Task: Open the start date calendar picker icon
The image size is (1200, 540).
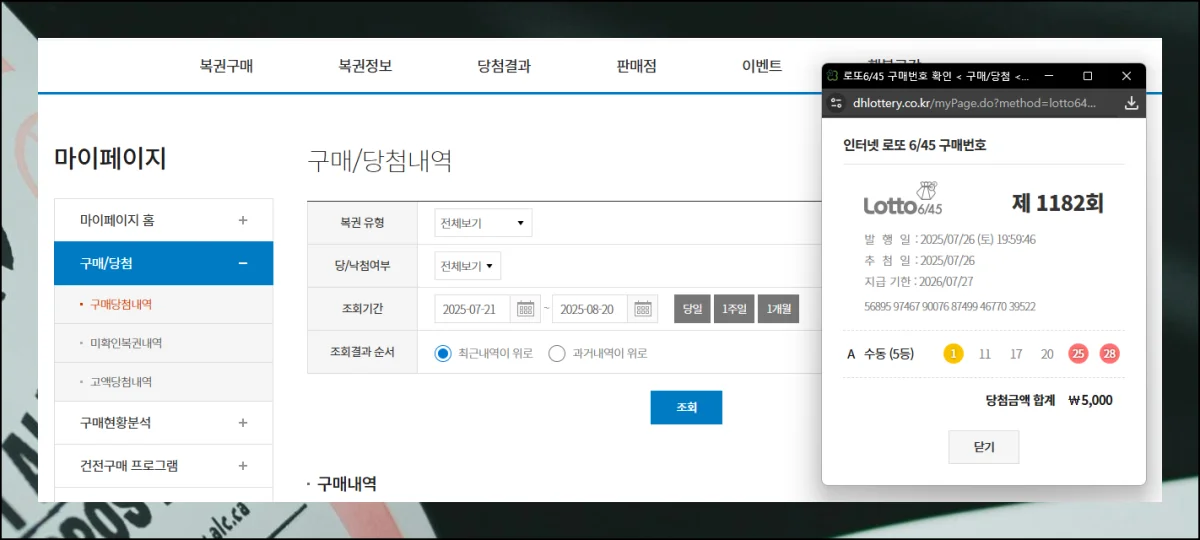Action: coord(525,309)
